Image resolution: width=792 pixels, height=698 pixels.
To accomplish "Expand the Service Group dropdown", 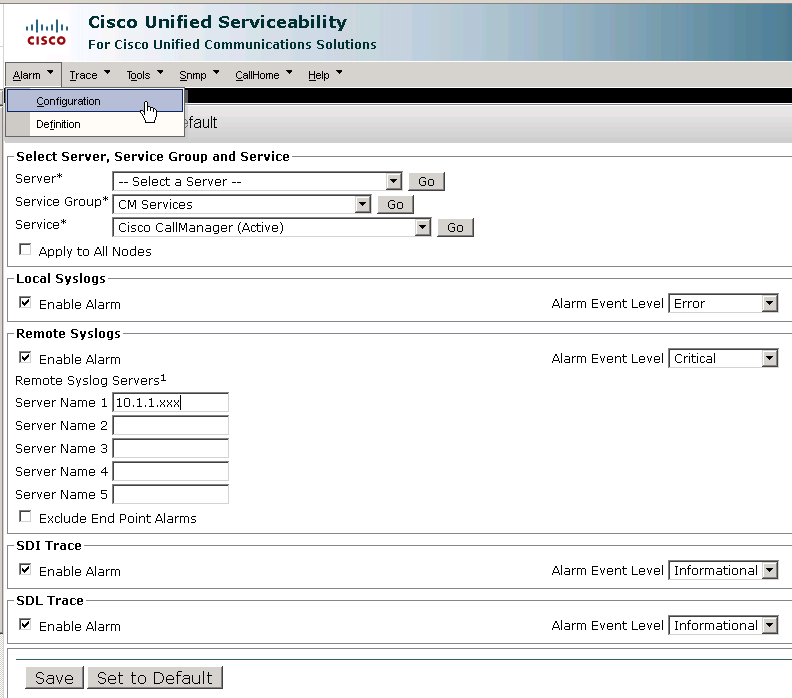I will 242,204.
